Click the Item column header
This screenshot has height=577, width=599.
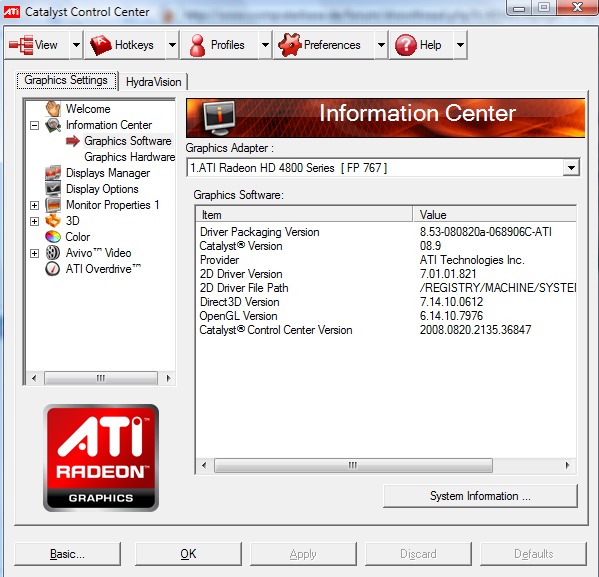[304, 214]
